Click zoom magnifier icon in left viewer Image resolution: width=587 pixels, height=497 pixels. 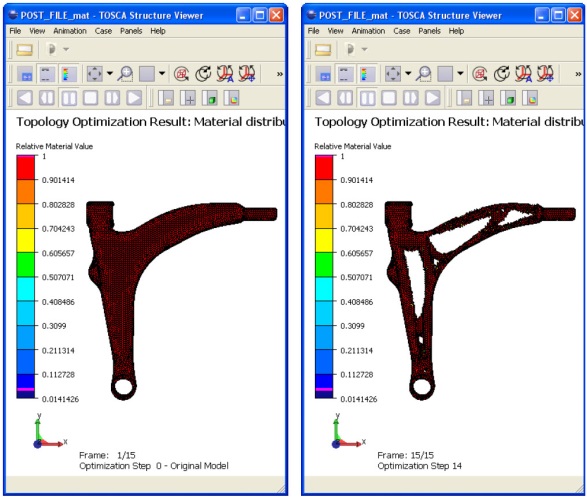(125, 74)
